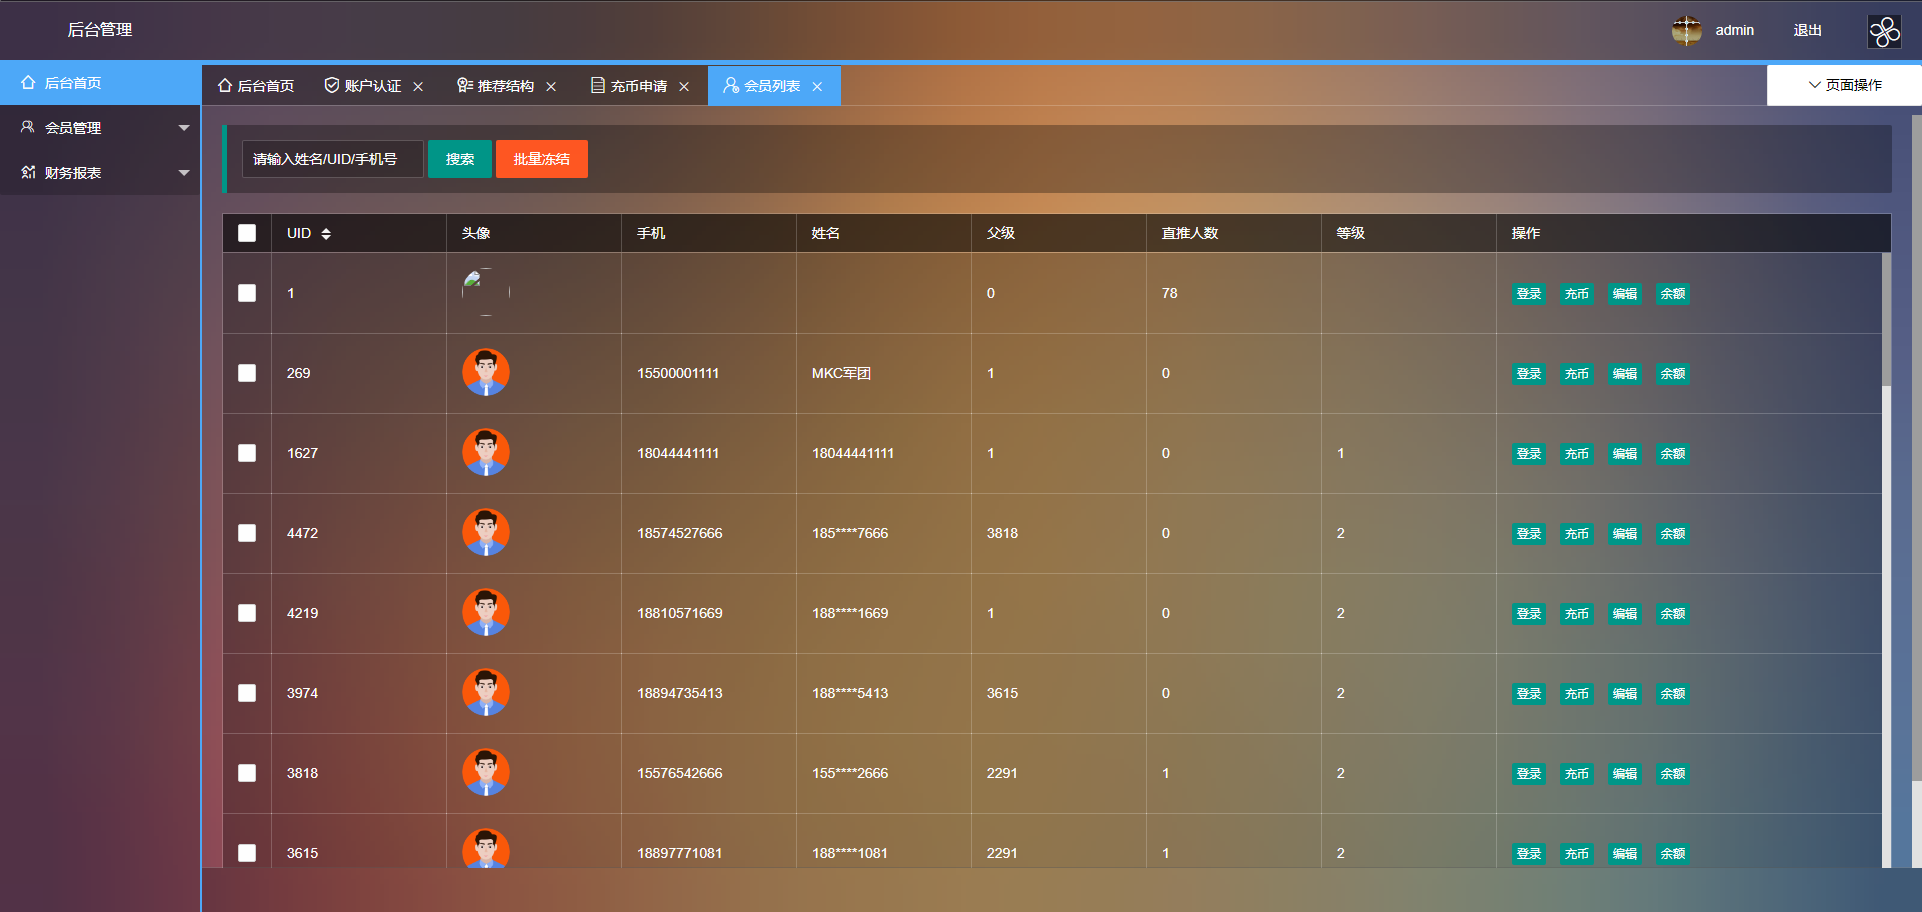The image size is (1922, 912).
Task: Focus the 姓名/UID/手机号 search input
Action: pyautogui.click(x=332, y=159)
